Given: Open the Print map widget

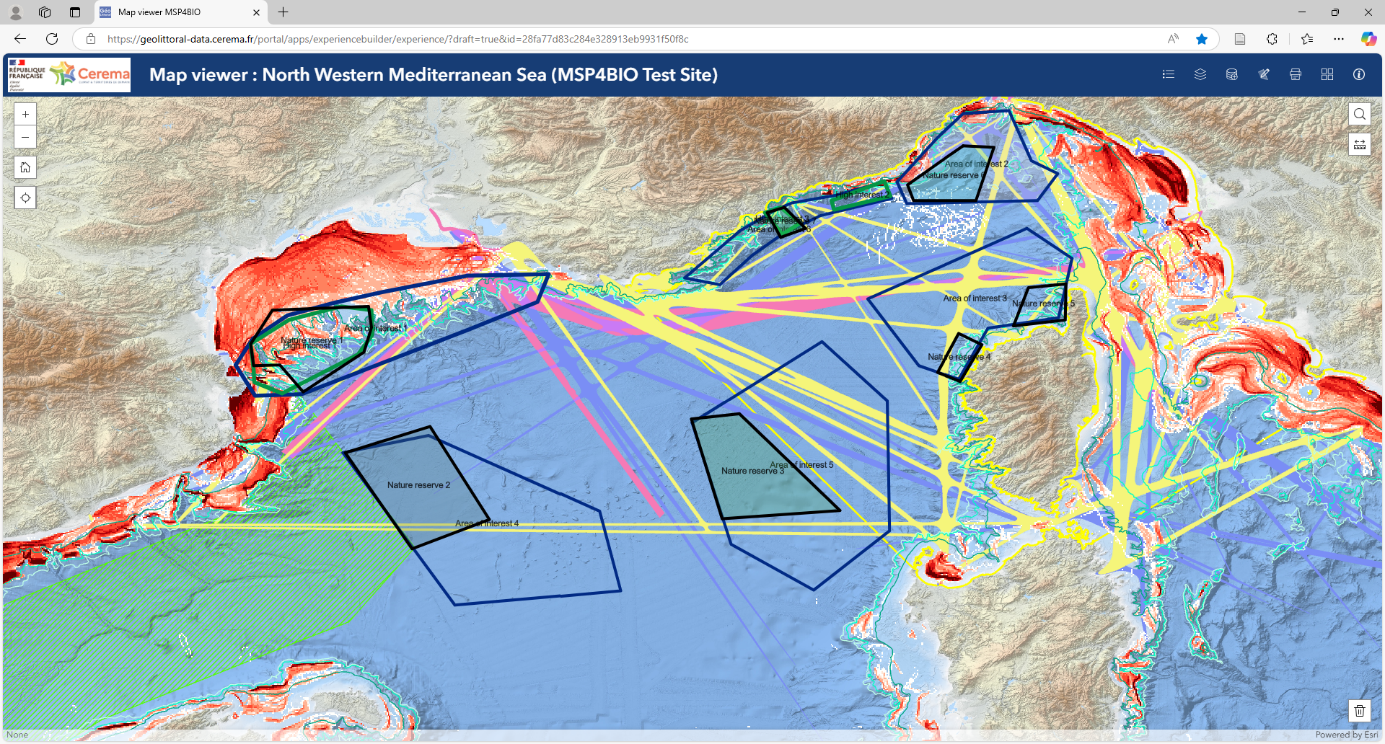Looking at the screenshot, I should (1295, 74).
